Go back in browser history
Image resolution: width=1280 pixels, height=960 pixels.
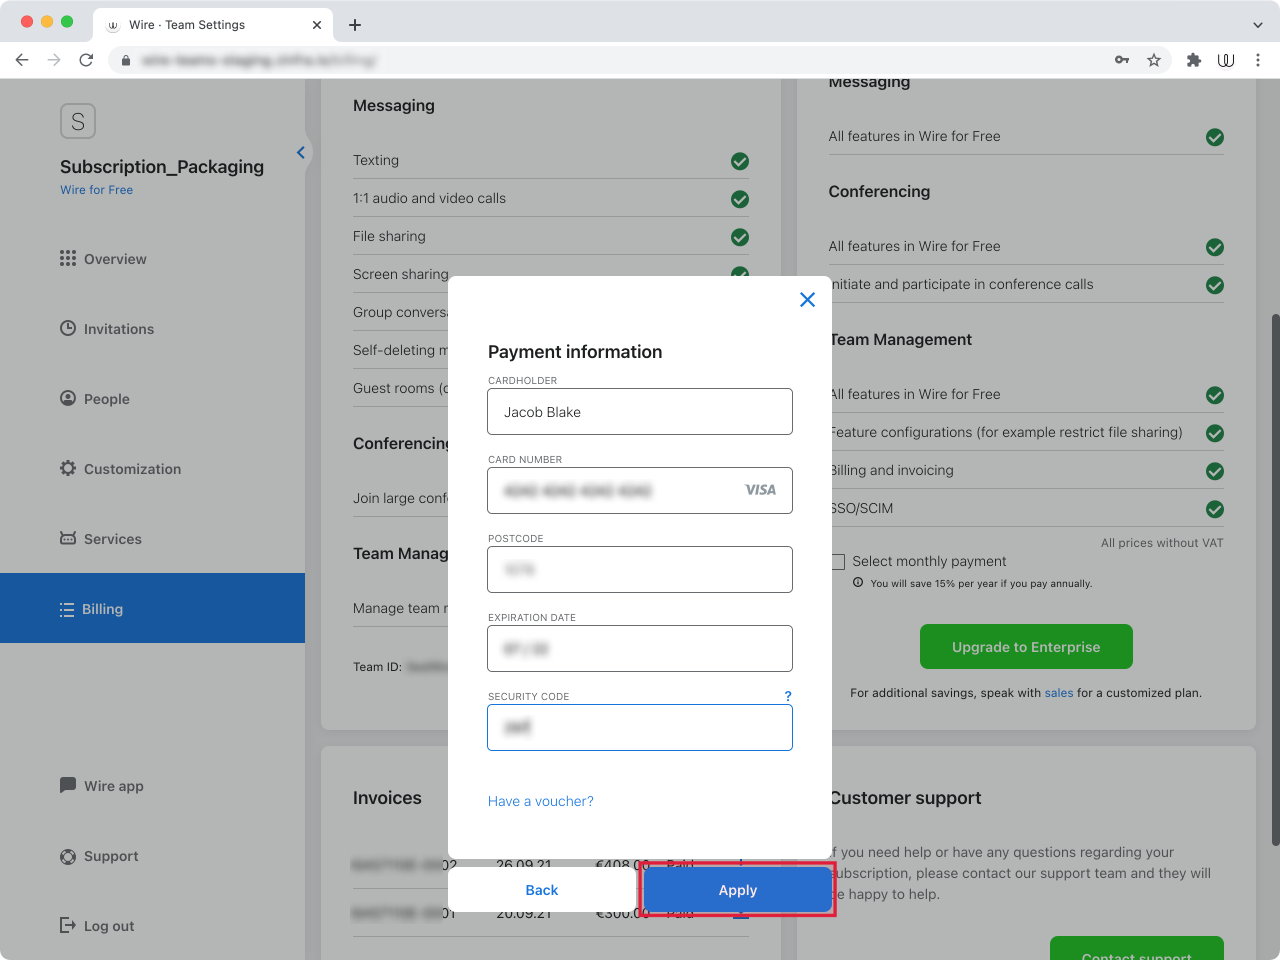tap(22, 60)
